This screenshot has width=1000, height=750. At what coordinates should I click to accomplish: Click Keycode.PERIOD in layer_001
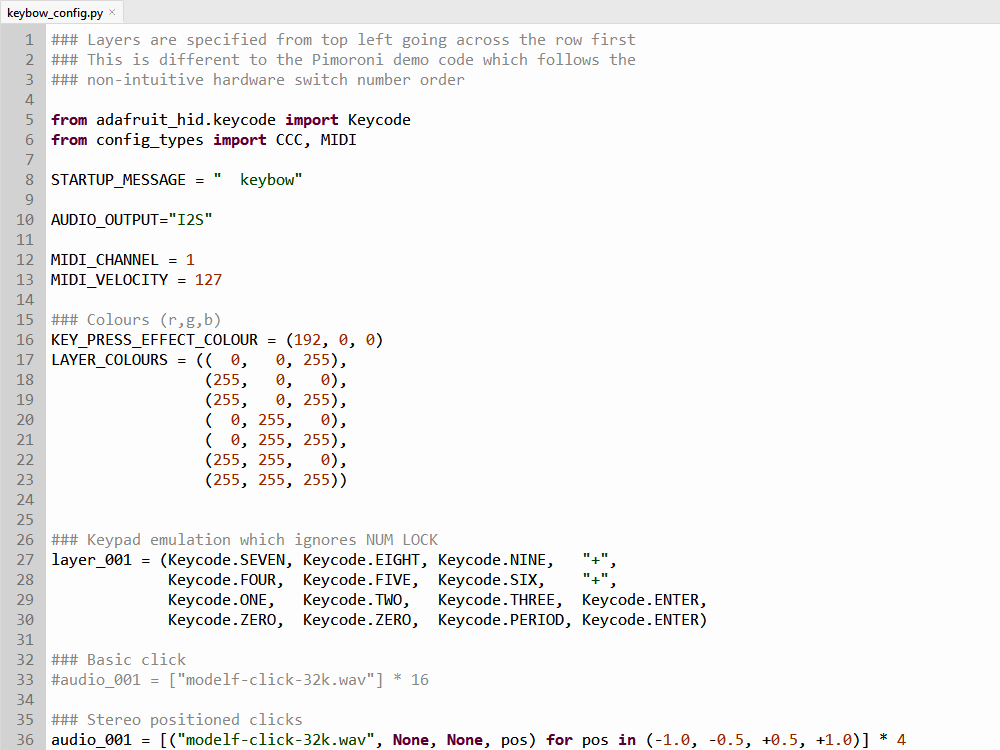point(500,620)
